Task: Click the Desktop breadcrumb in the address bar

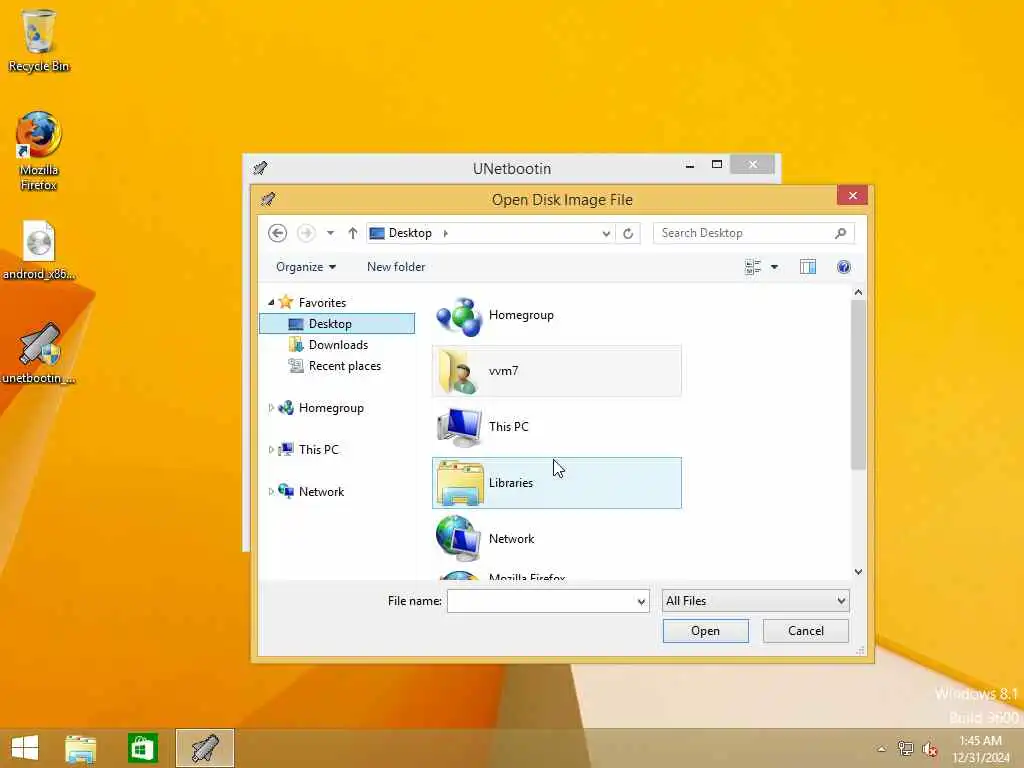Action: pyautogui.click(x=410, y=233)
